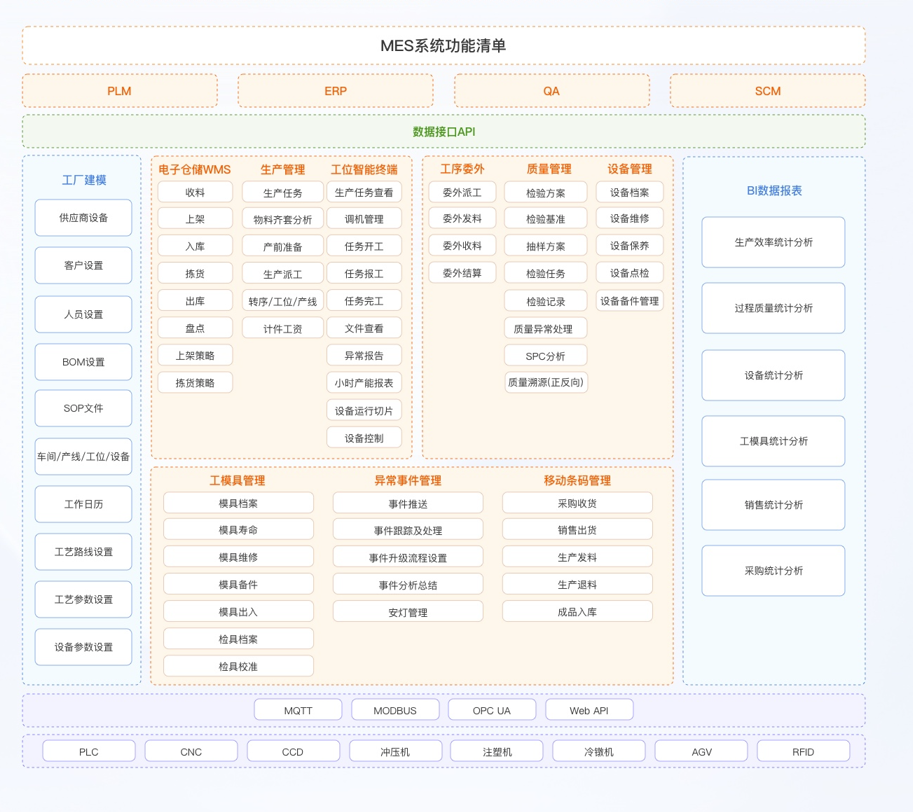Select the SCM module
The width and height of the screenshot is (913, 812).
point(766,90)
